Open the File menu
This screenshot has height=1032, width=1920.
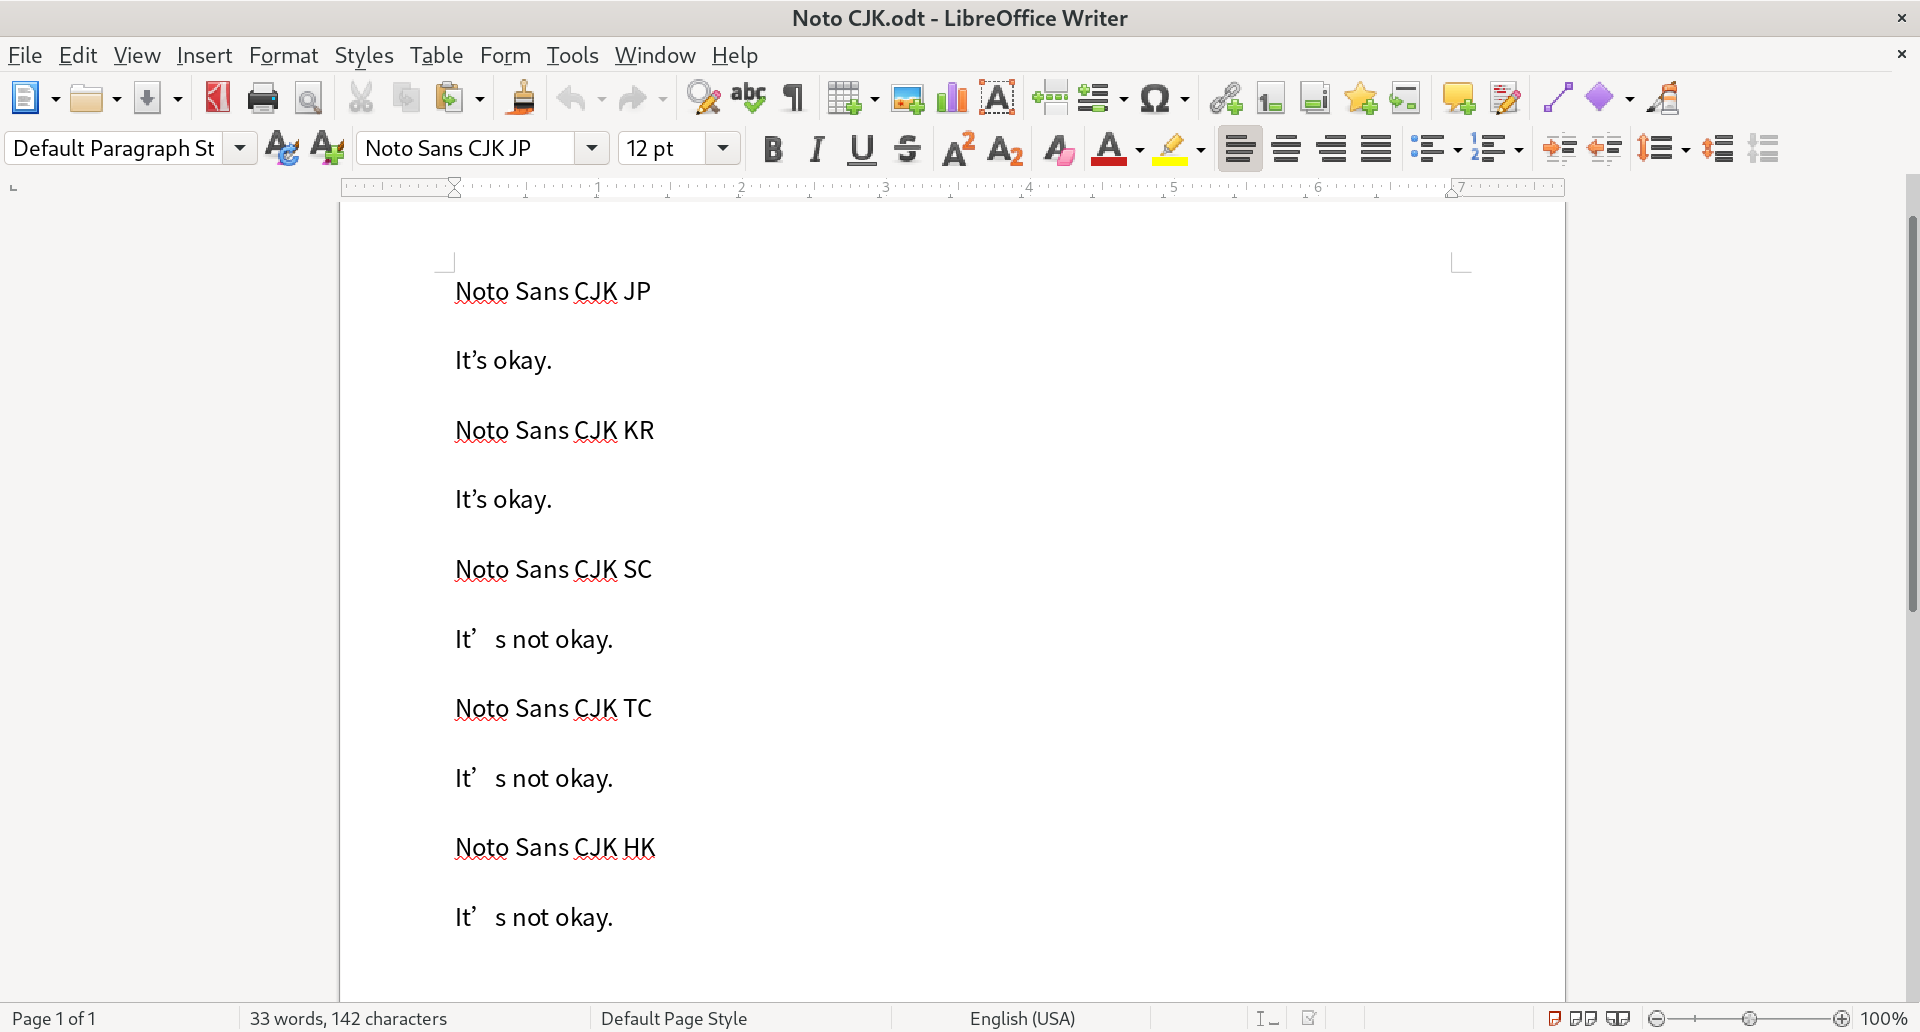tap(25, 55)
